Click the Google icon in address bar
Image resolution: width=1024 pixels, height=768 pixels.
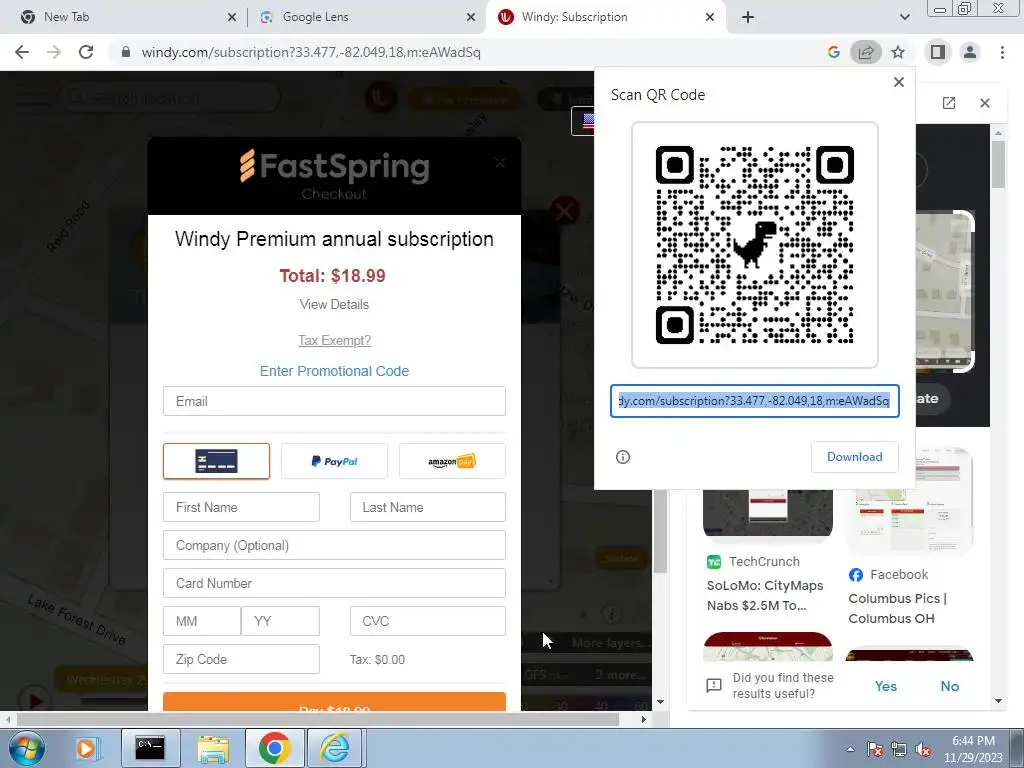click(833, 52)
